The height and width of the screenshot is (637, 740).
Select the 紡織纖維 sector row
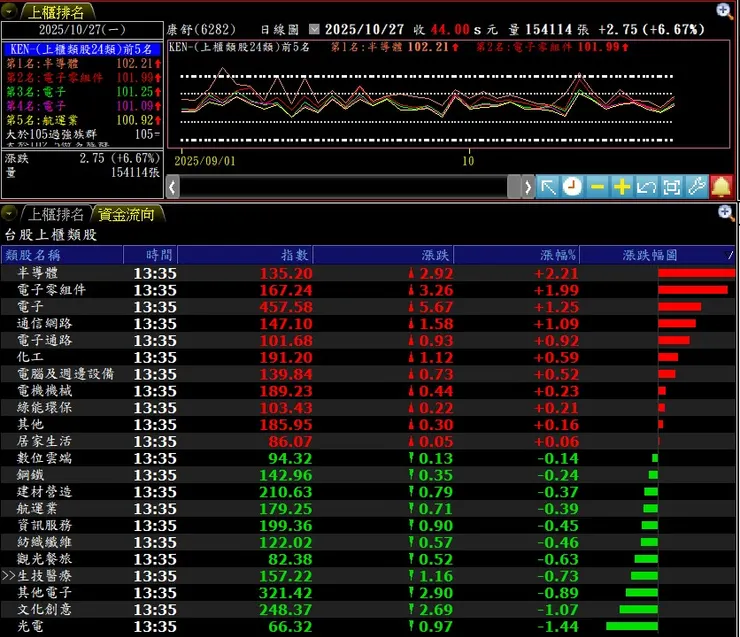point(368,542)
